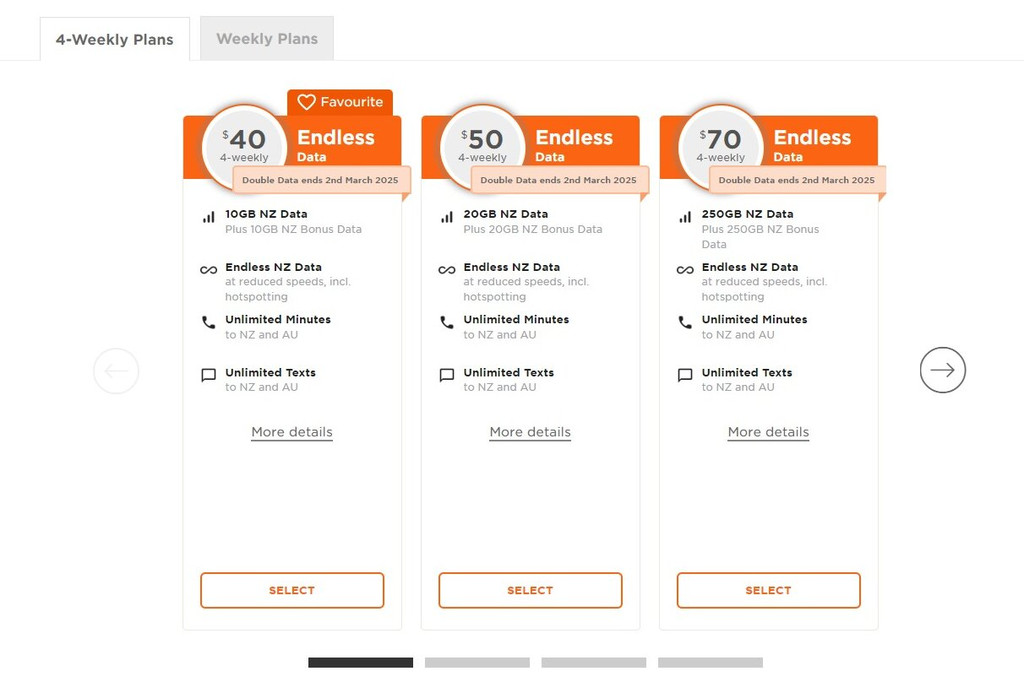The image size is (1024, 682).
Task: Open More details for $70 plan
Action: (768, 432)
